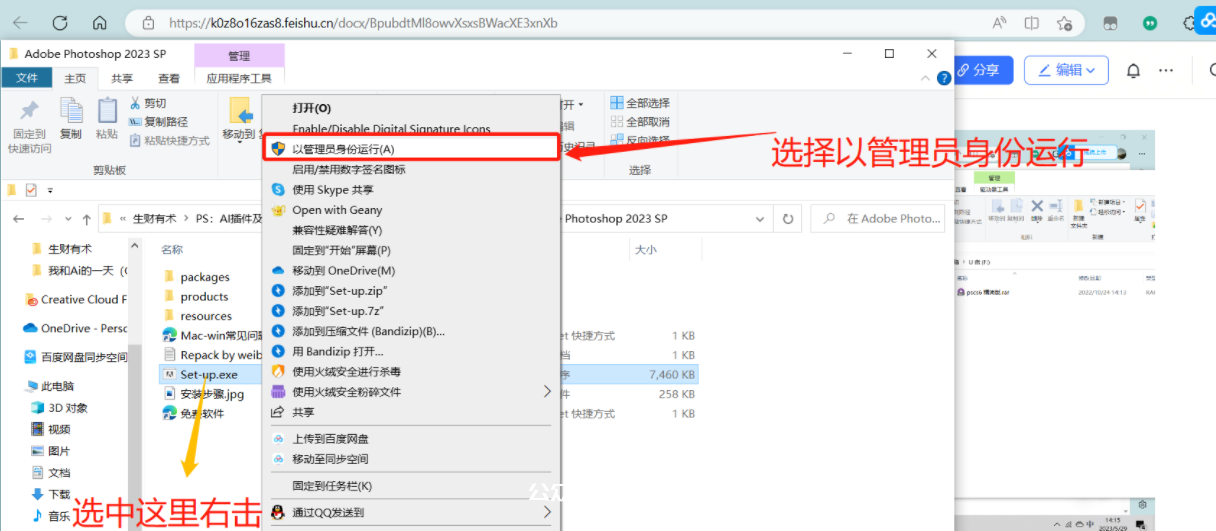Click the read aloud icon in address bar
This screenshot has width=1216, height=531.
point(1000,22)
